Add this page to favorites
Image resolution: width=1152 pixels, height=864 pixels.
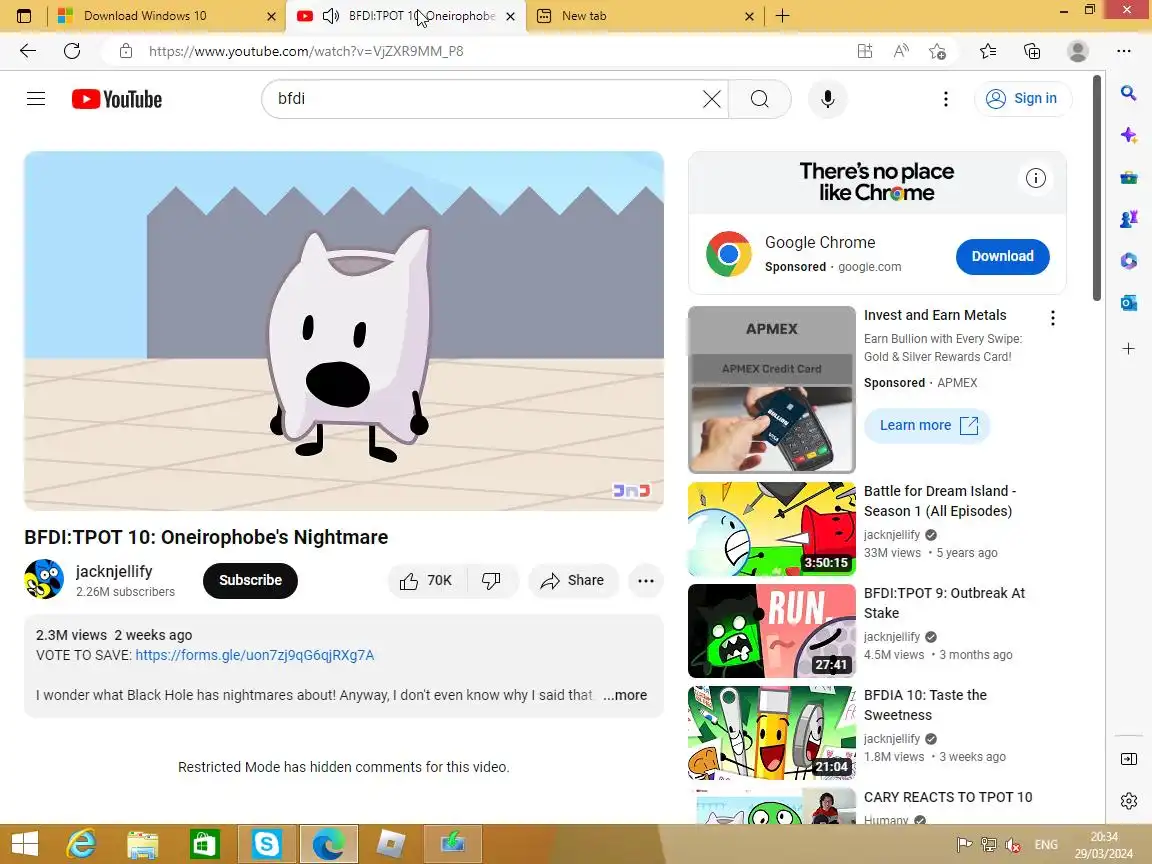pyautogui.click(x=937, y=51)
